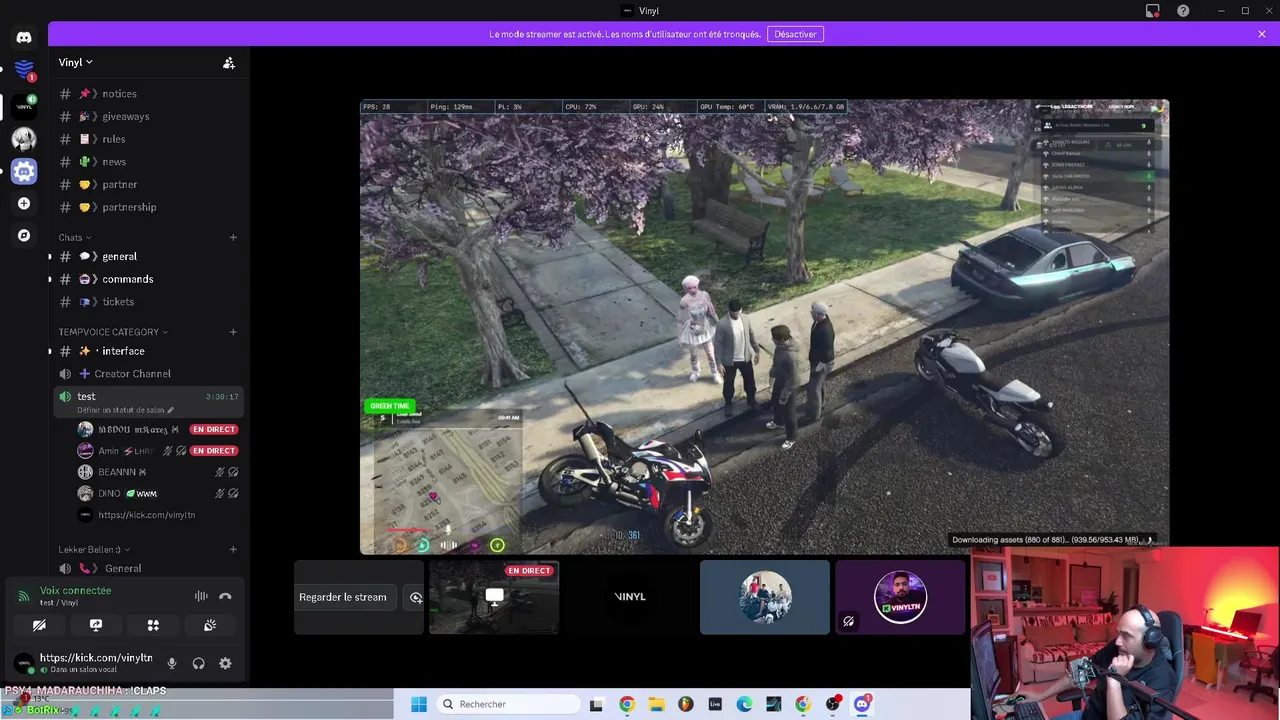Open the giveaways channel
The image size is (1280, 720).
[x=146, y=116]
